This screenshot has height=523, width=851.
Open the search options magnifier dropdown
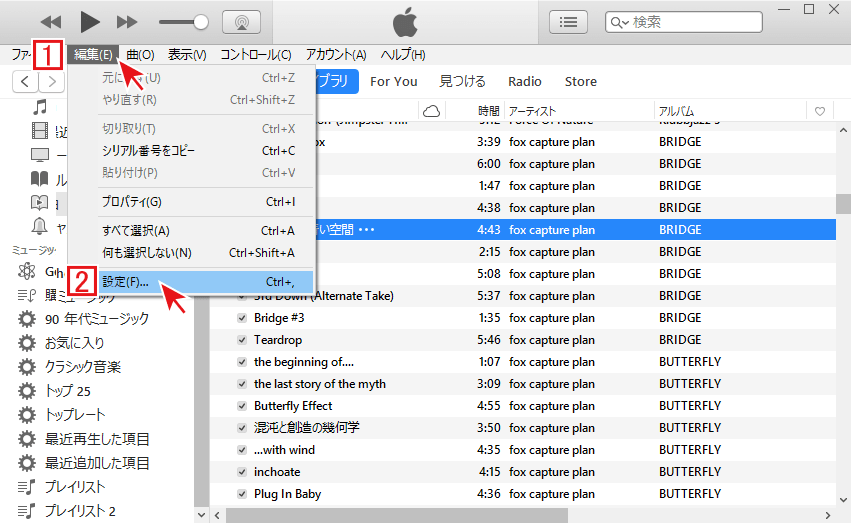619,22
